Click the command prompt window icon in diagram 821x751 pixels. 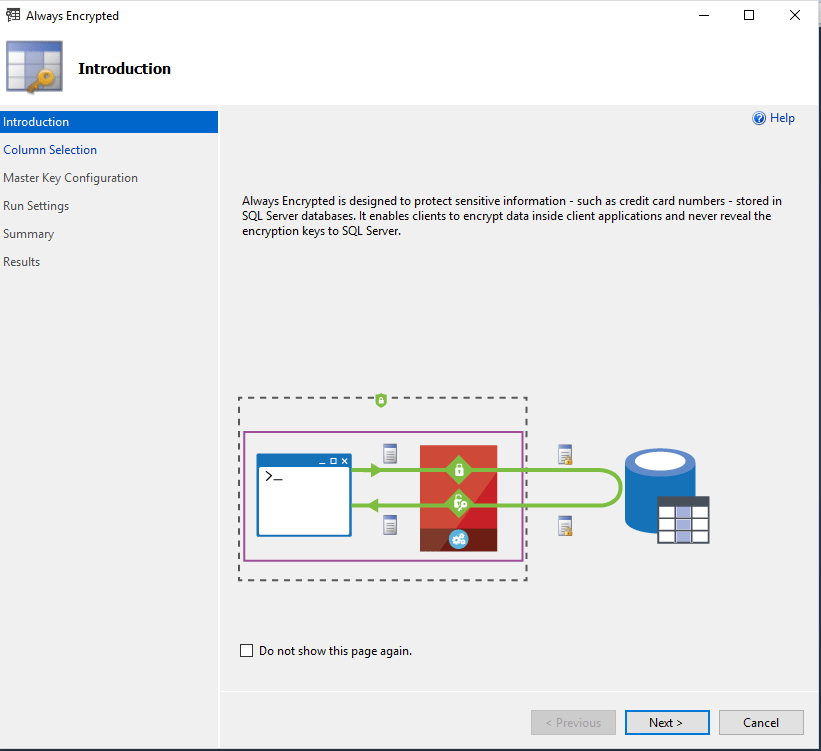[304, 495]
